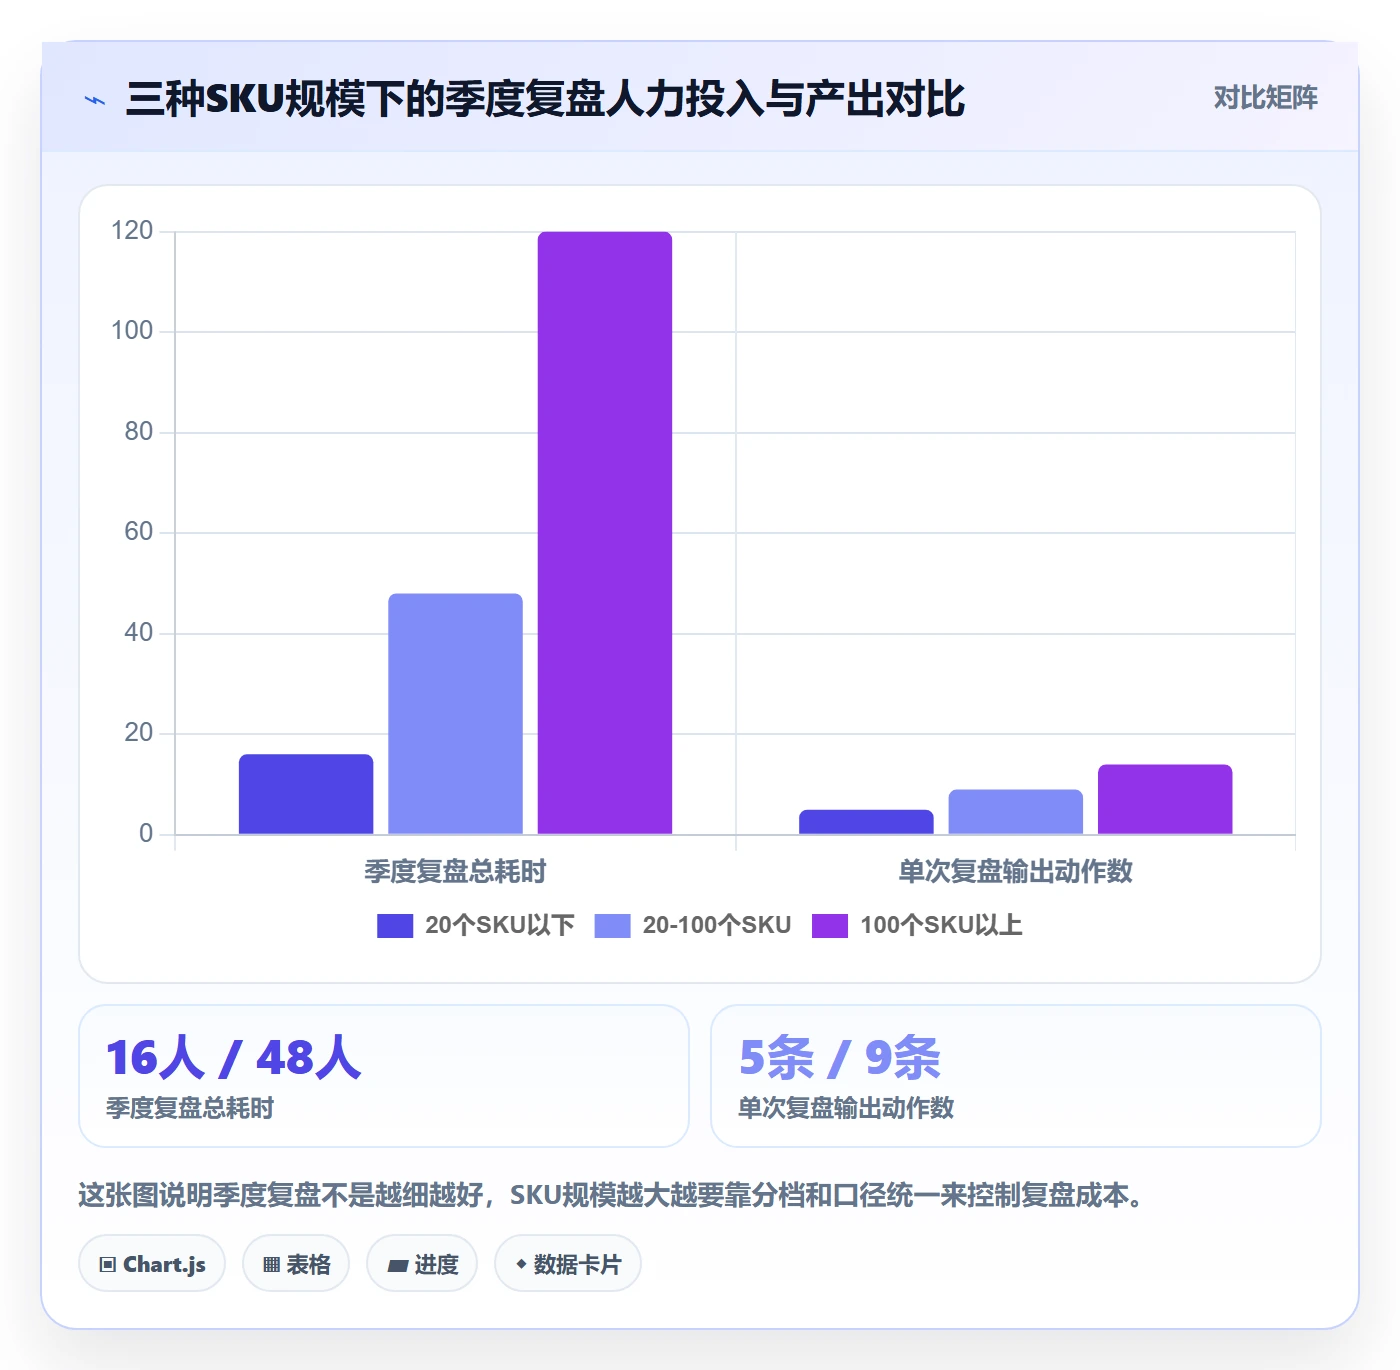Select the 数据卡片 tag pill
The width and height of the screenshot is (1400, 1370).
(568, 1264)
